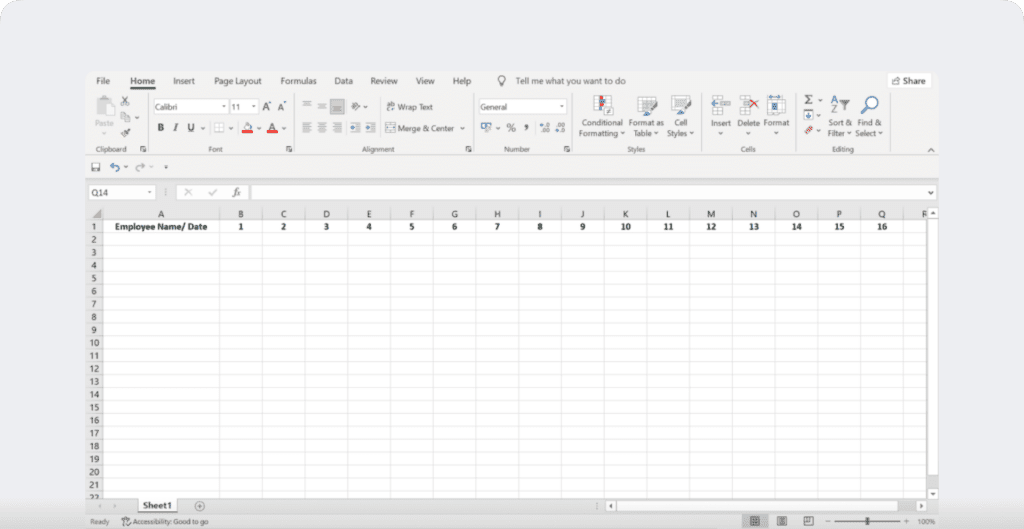This screenshot has width=1024, height=529.
Task: Expand the General number format dropdown
Action: pos(561,107)
